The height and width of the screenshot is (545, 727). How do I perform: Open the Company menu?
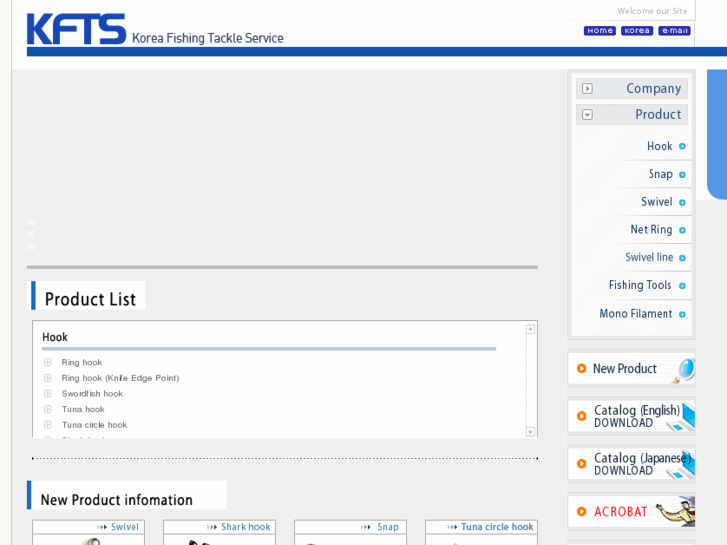pos(632,88)
